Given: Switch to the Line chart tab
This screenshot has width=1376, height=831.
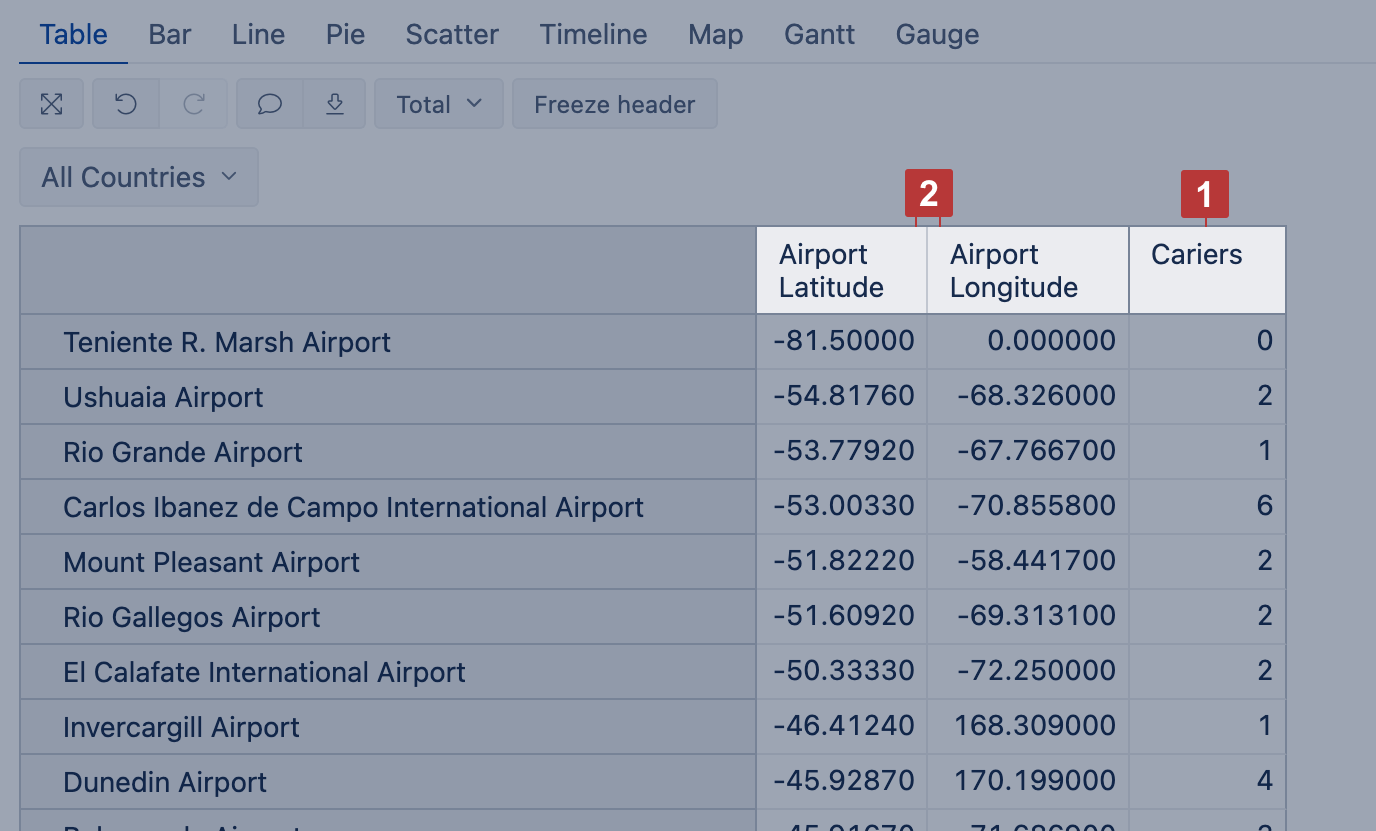Looking at the screenshot, I should click(258, 34).
